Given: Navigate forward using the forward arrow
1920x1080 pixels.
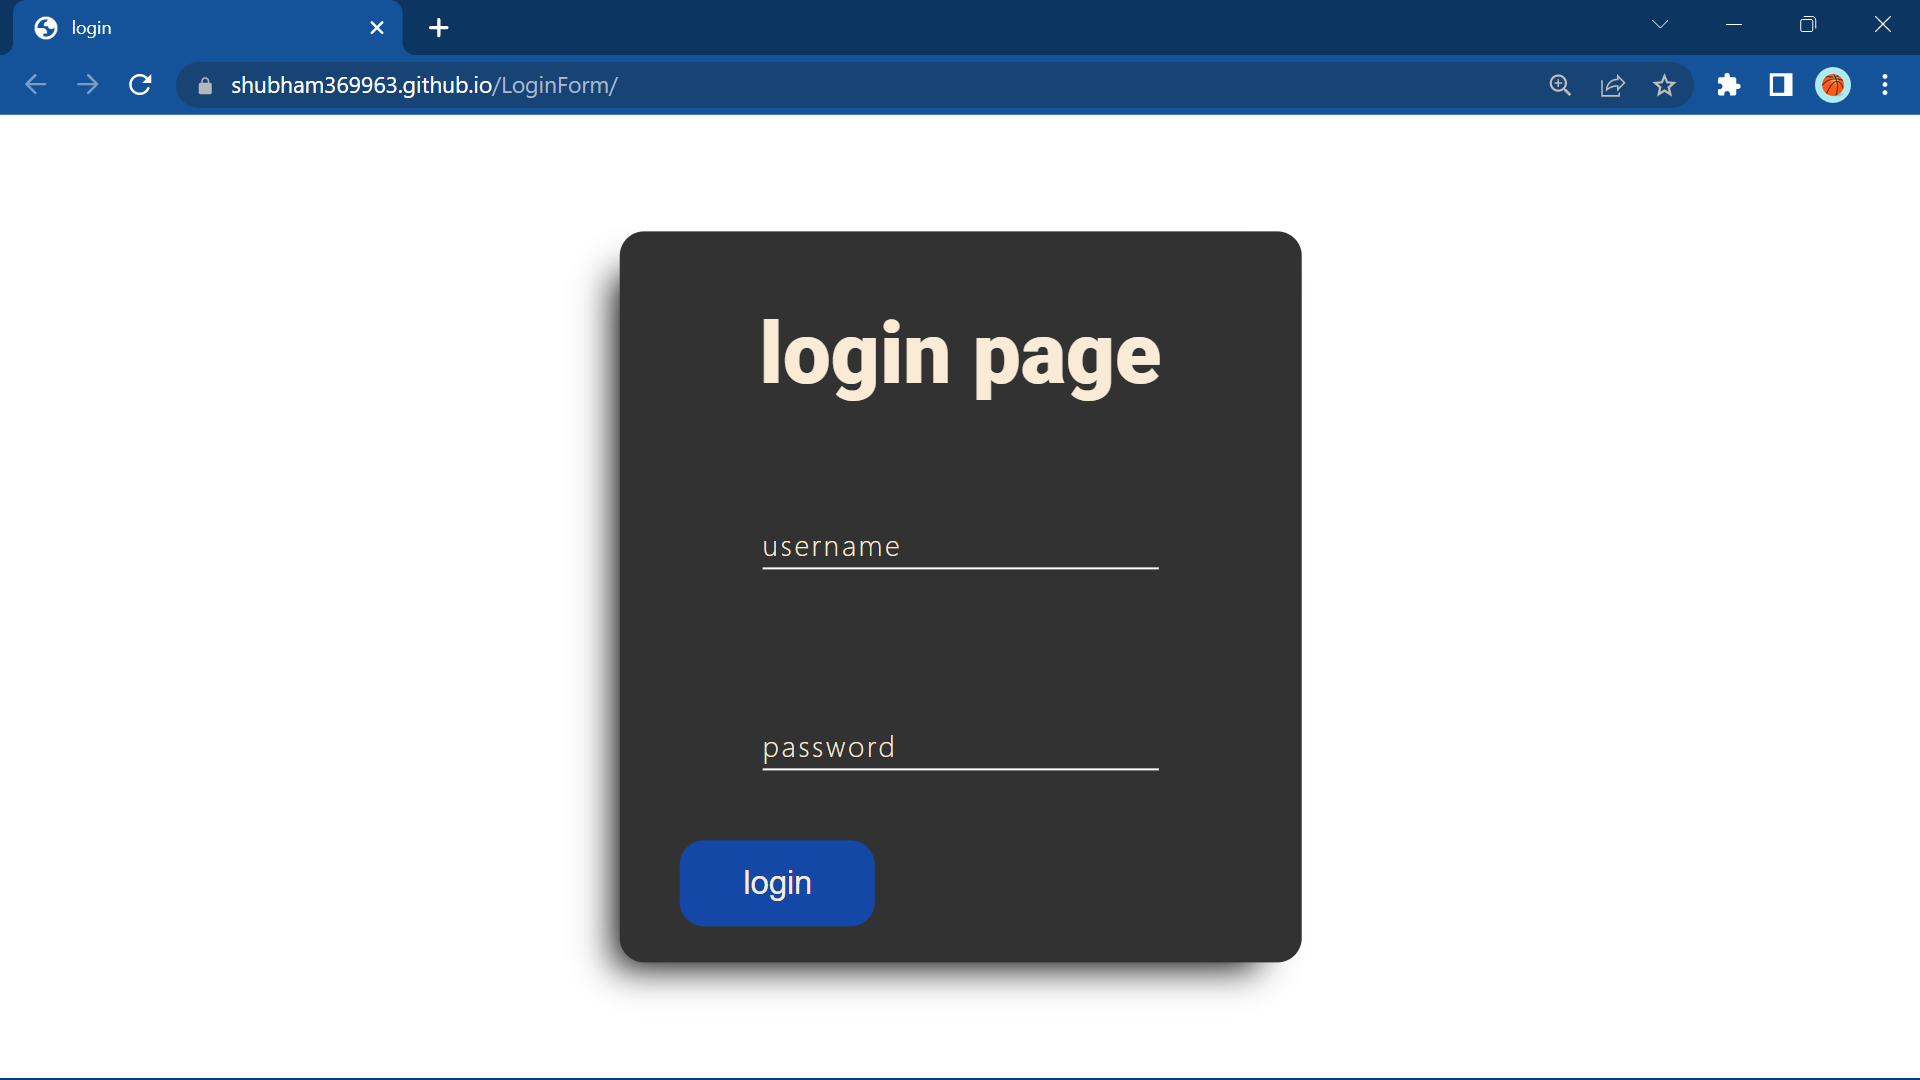Looking at the screenshot, I should click(x=88, y=84).
